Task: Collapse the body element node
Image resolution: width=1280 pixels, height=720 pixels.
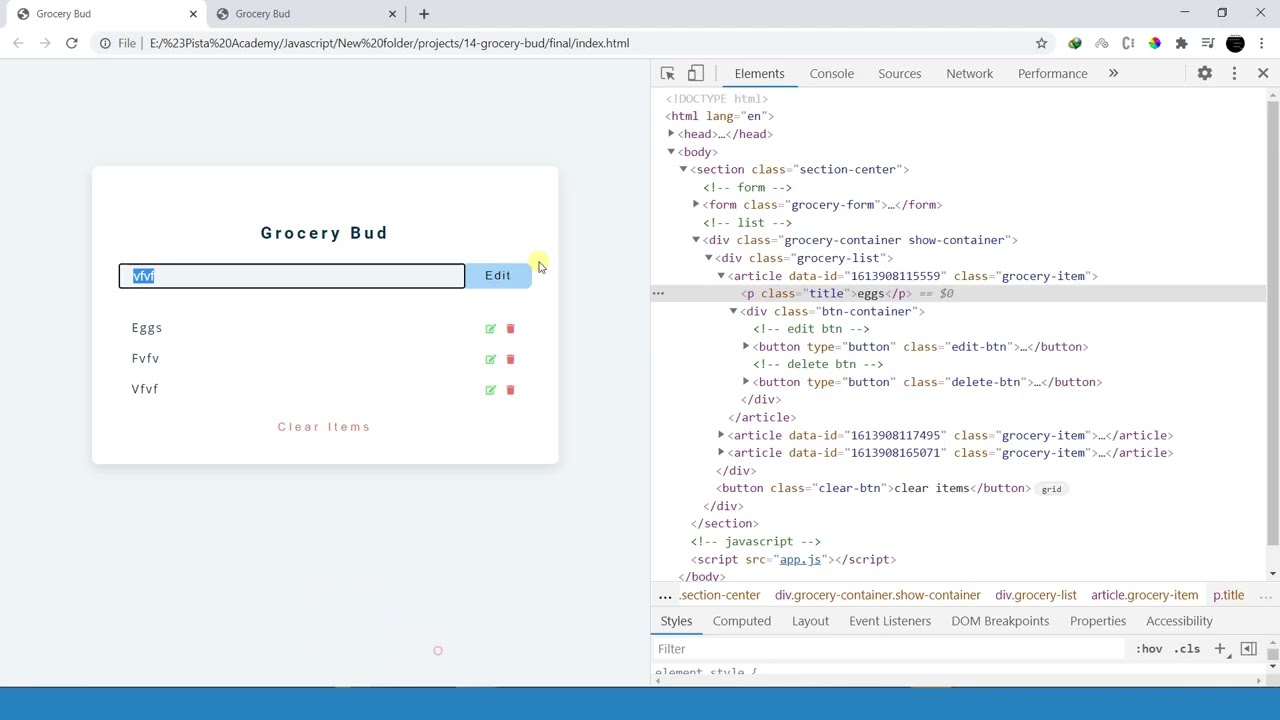Action: [671, 152]
